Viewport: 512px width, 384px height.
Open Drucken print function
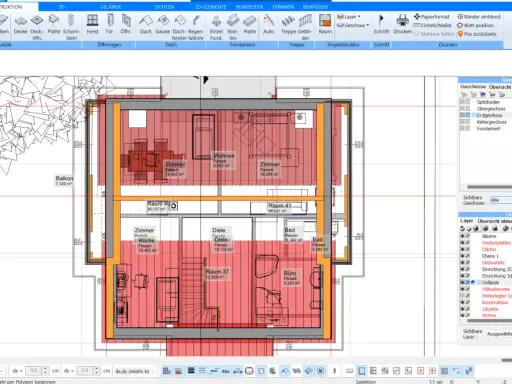[403, 25]
